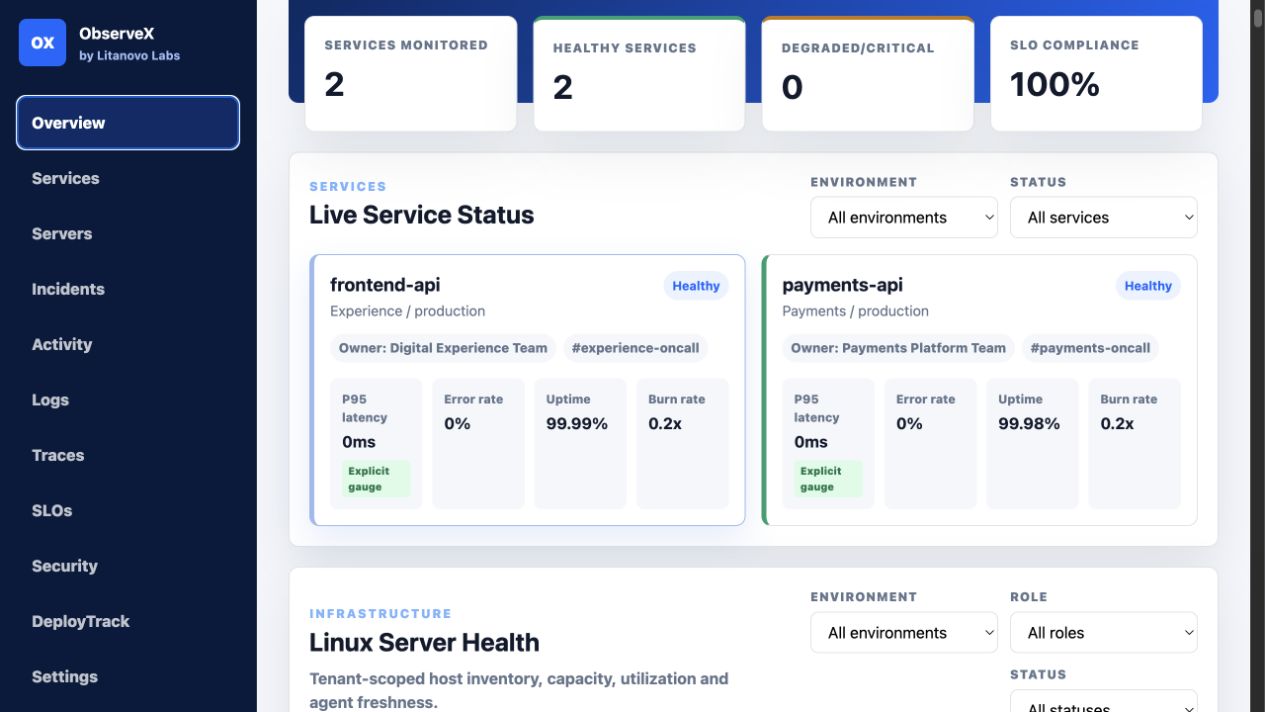Click the Healthy badge on frontend-api
1265x712 pixels.
point(696,286)
